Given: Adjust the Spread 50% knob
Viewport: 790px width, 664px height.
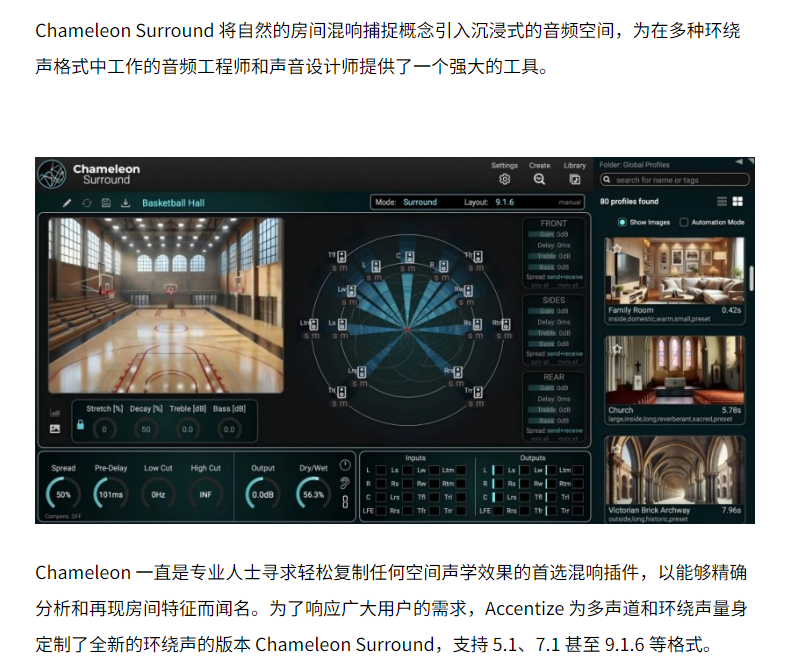Looking at the screenshot, I should point(63,494).
